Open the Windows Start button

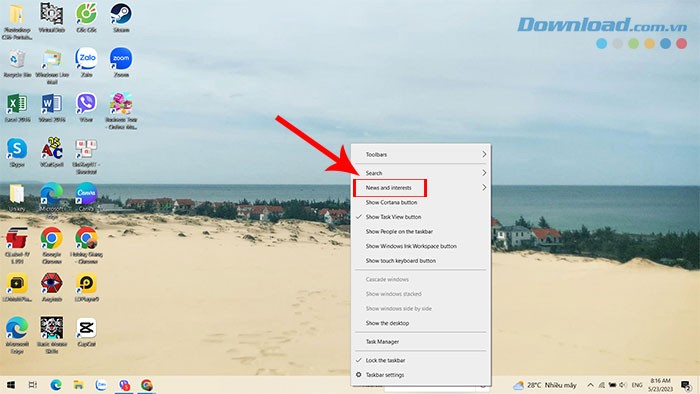(x=11, y=385)
